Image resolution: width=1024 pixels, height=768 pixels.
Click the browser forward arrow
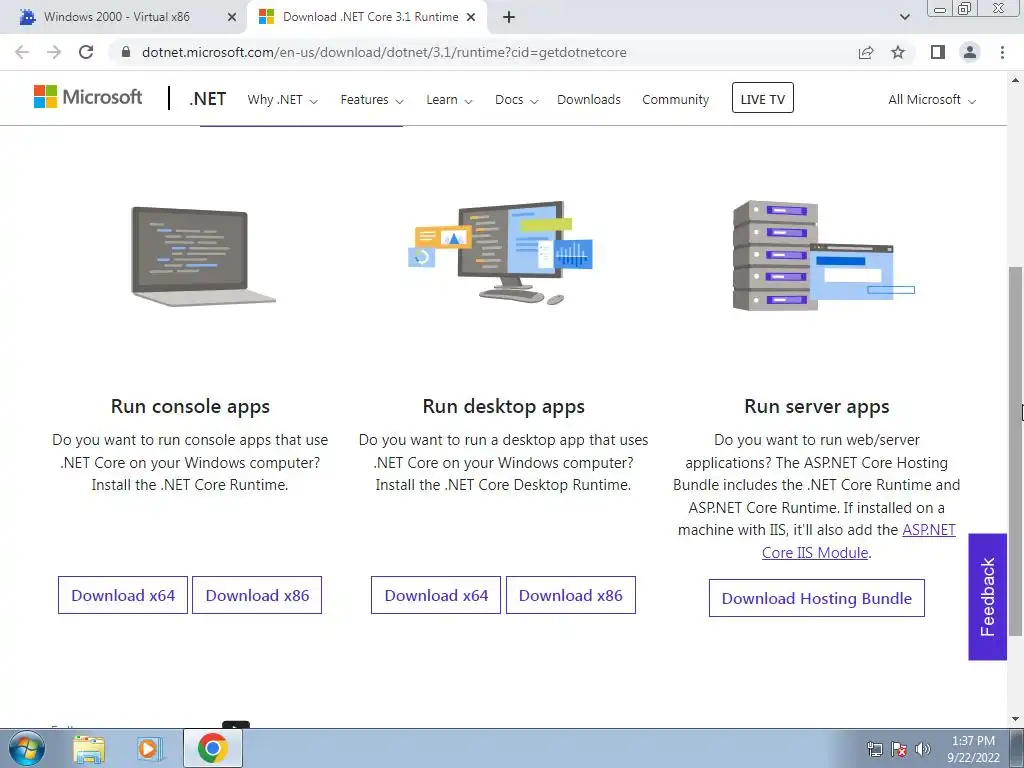coord(54,52)
